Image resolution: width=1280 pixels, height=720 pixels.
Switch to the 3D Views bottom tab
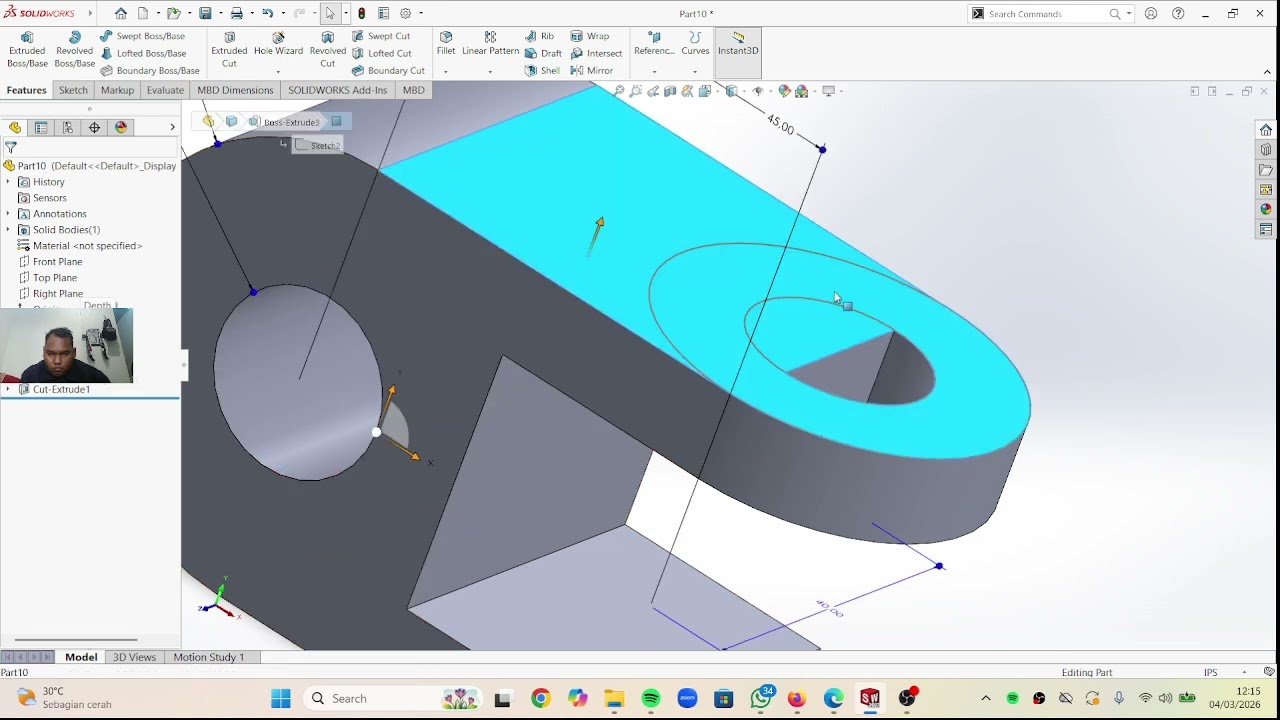click(x=134, y=657)
